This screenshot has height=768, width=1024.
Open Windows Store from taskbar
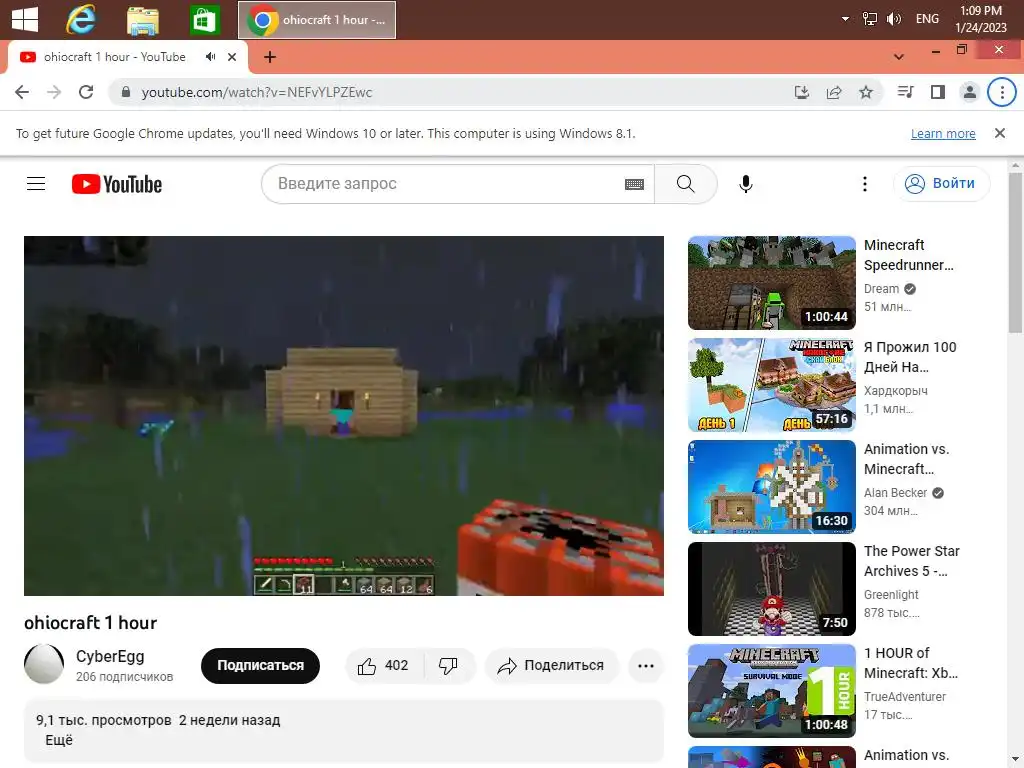(x=204, y=20)
